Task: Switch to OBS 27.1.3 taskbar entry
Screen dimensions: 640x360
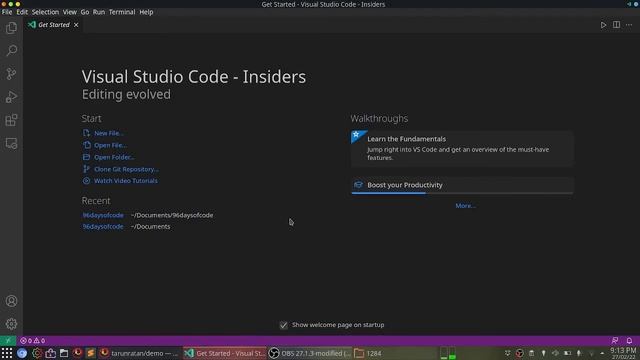Action: [x=309, y=353]
